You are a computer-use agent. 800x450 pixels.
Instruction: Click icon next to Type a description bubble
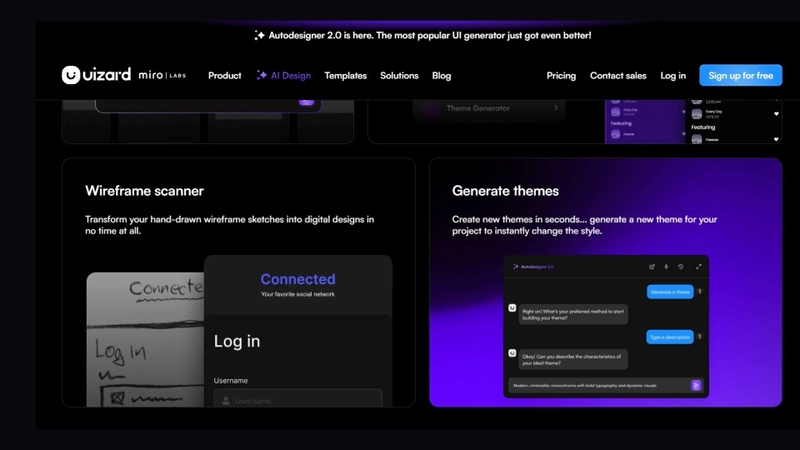click(x=700, y=337)
